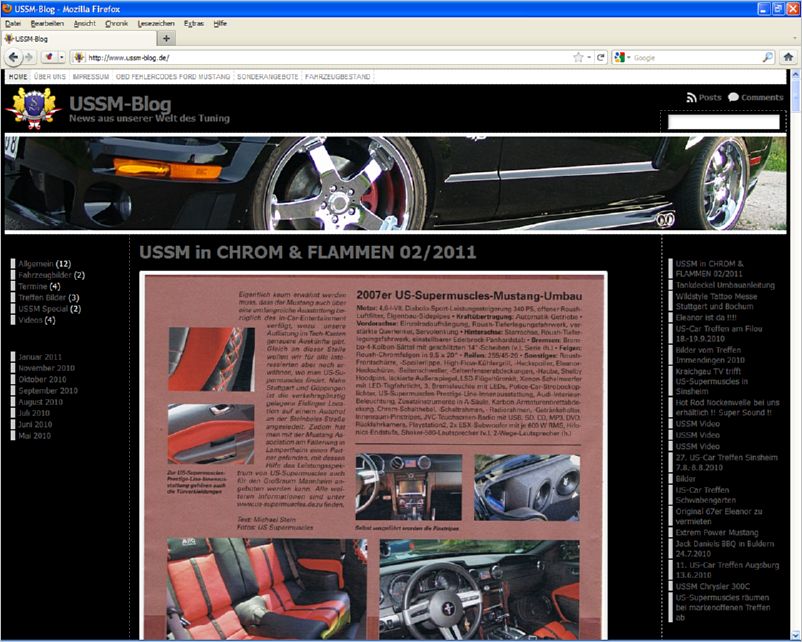Go back with the browser Back arrow
This screenshot has width=802, height=642.
(14, 57)
